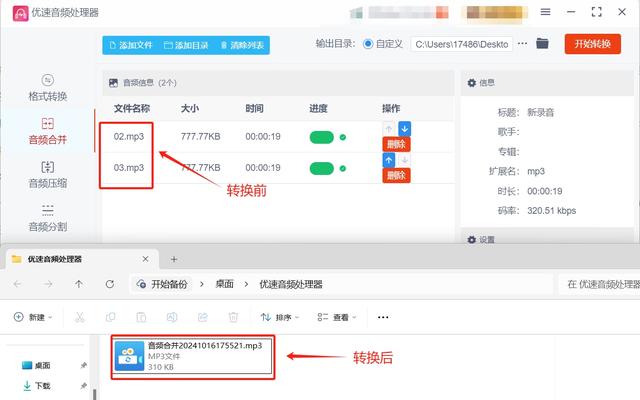Click the 03.mp3 file name
This screenshot has width=640, height=400.
(x=129, y=168)
